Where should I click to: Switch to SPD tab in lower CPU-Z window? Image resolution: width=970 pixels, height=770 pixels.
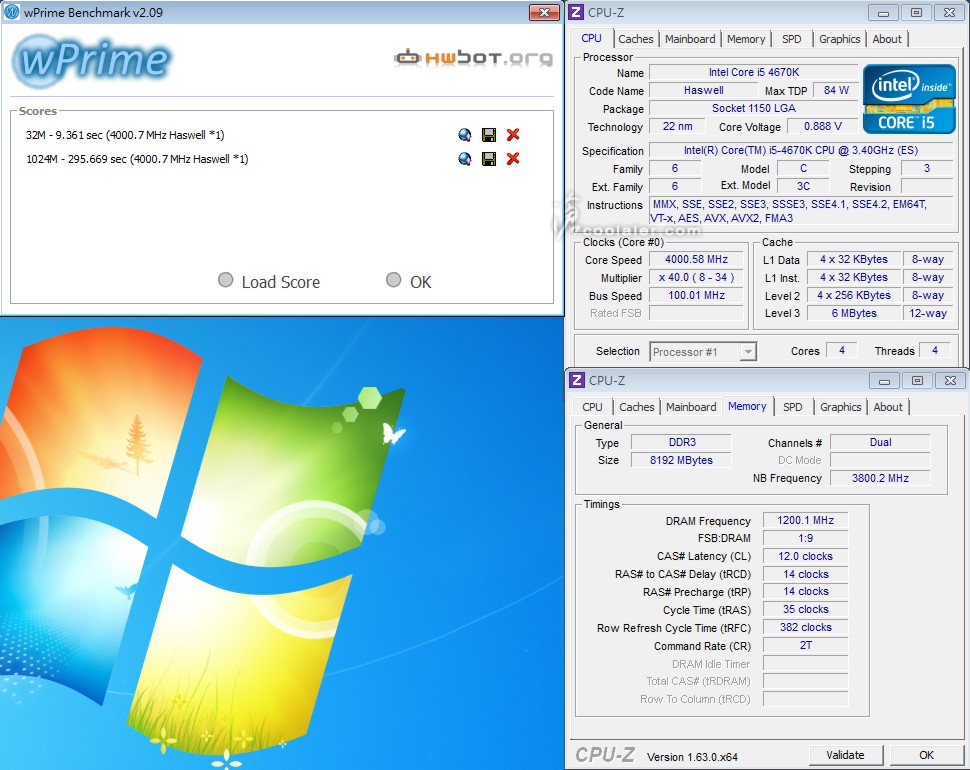click(792, 407)
